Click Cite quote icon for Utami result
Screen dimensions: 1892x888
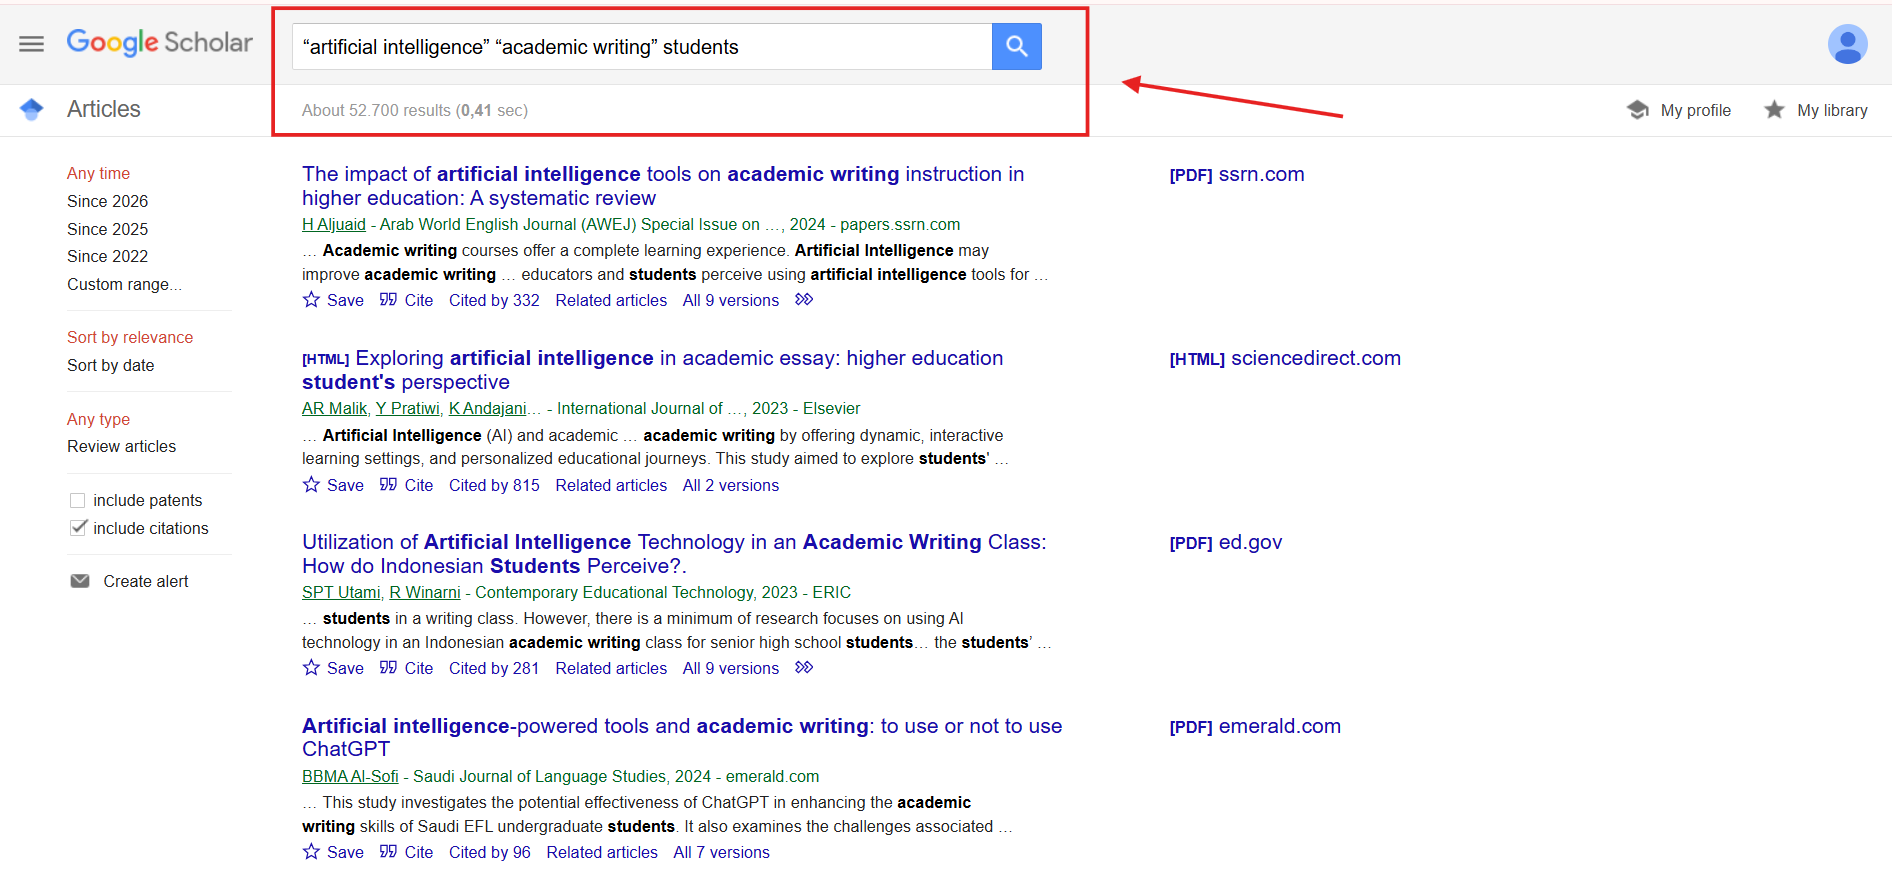389,668
